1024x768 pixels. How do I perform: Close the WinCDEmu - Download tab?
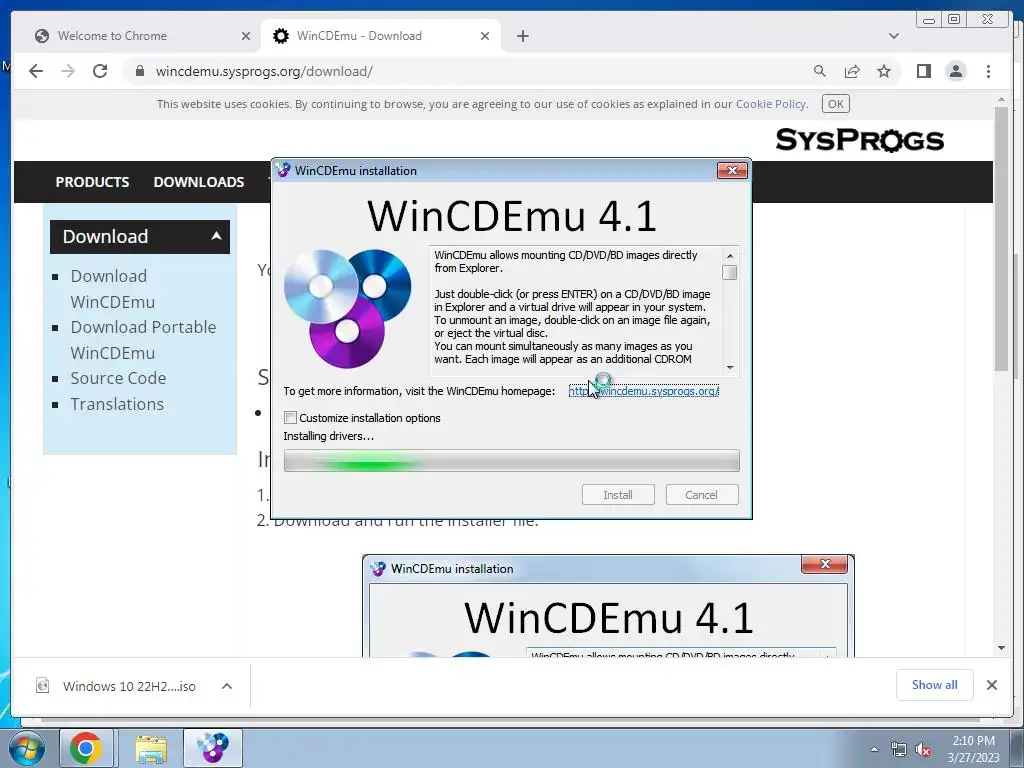coord(485,36)
